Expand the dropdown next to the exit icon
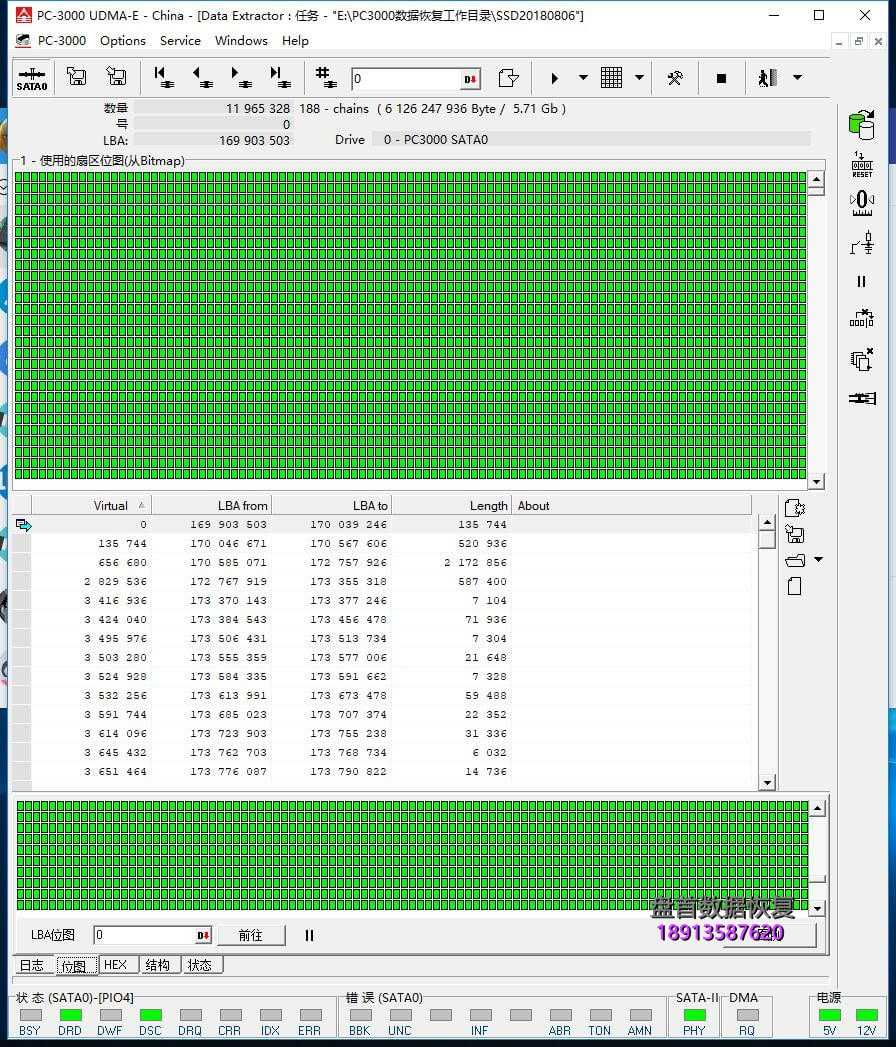896x1047 pixels. 797,78
